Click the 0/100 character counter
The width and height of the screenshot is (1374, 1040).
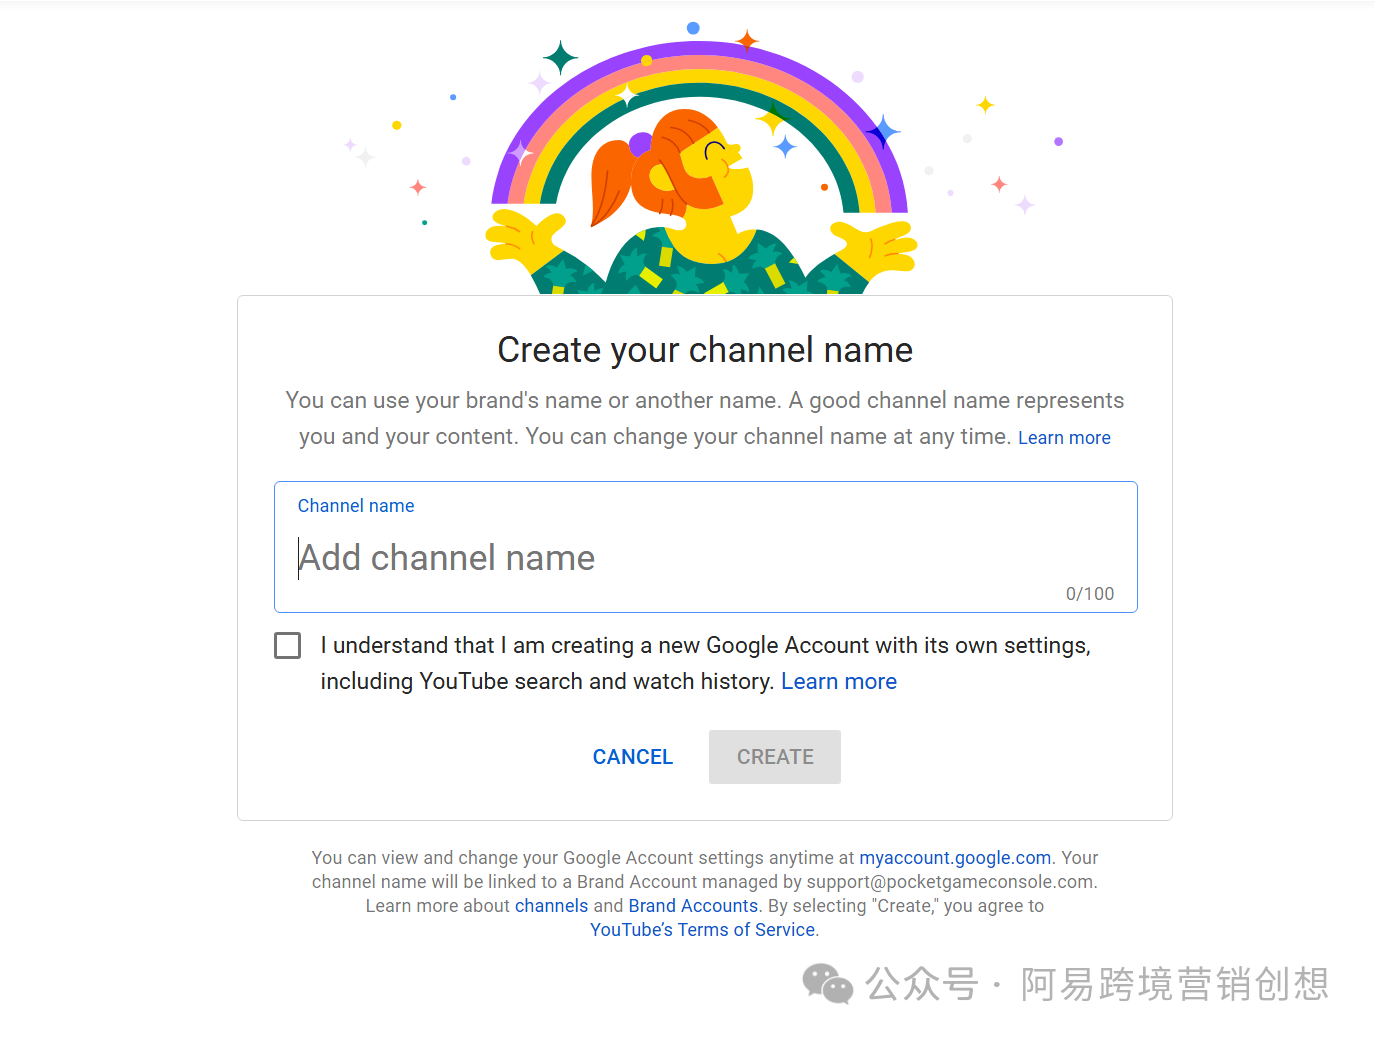coord(1089,594)
